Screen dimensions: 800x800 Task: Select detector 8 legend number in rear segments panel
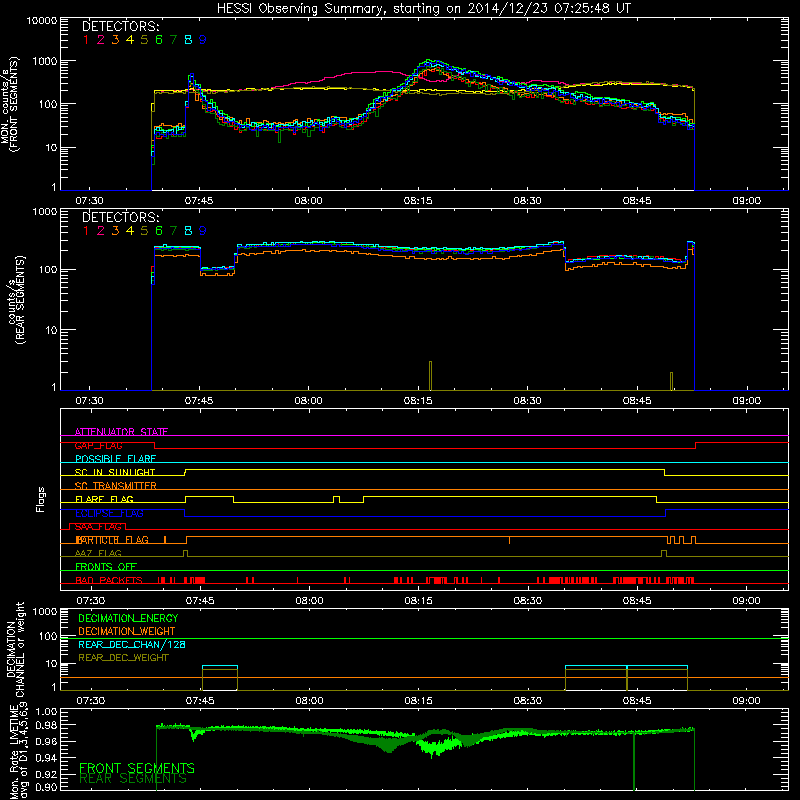click(188, 231)
